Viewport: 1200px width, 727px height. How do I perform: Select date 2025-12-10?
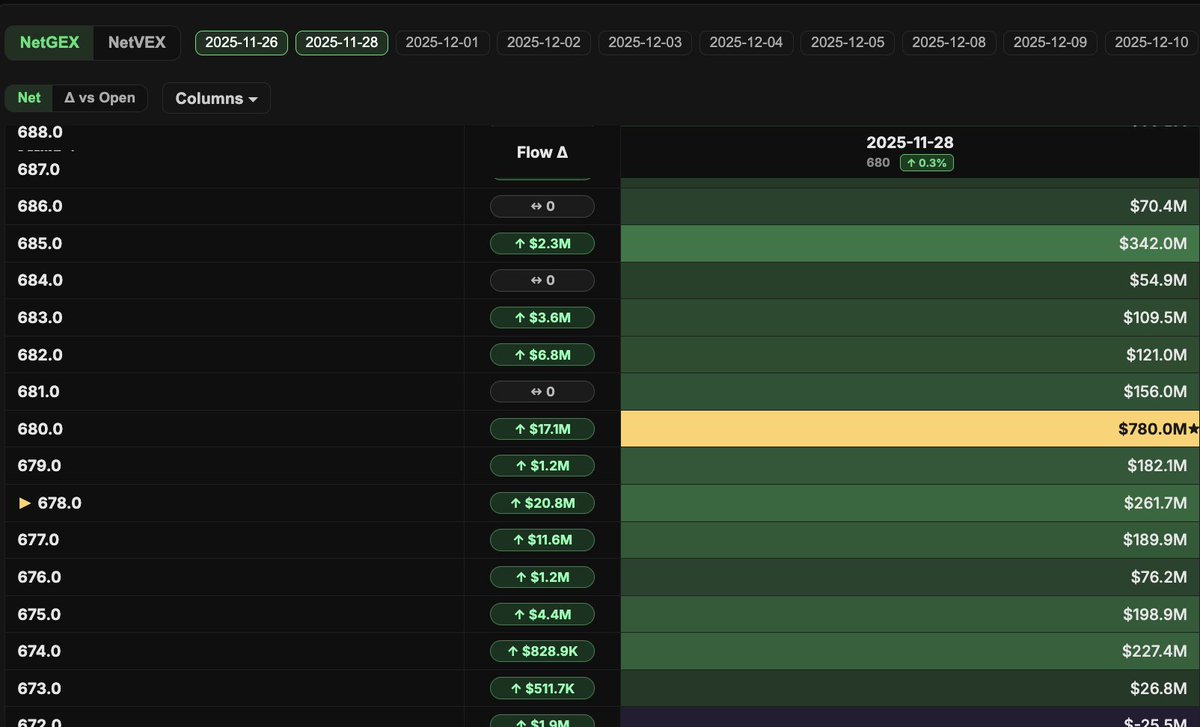[x=1151, y=43]
